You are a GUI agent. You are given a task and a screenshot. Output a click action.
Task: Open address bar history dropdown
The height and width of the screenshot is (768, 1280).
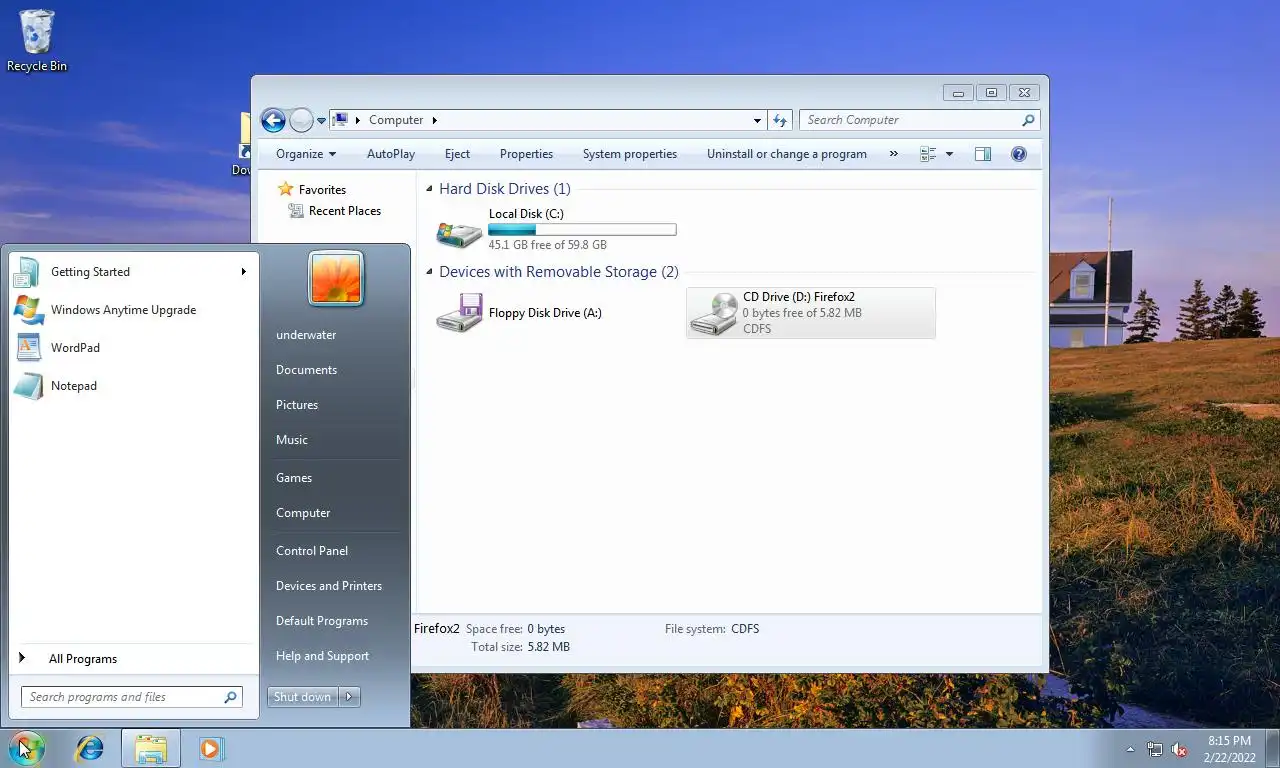click(x=757, y=120)
